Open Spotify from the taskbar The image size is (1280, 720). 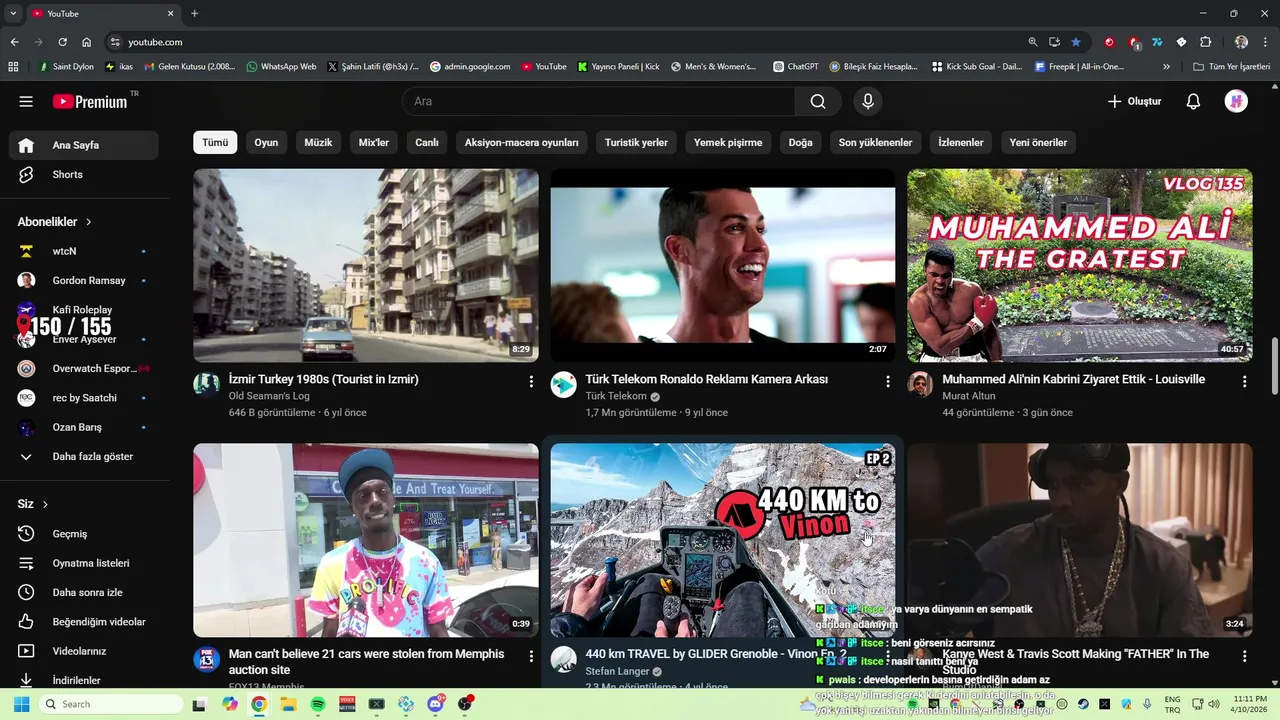coord(318,704)
